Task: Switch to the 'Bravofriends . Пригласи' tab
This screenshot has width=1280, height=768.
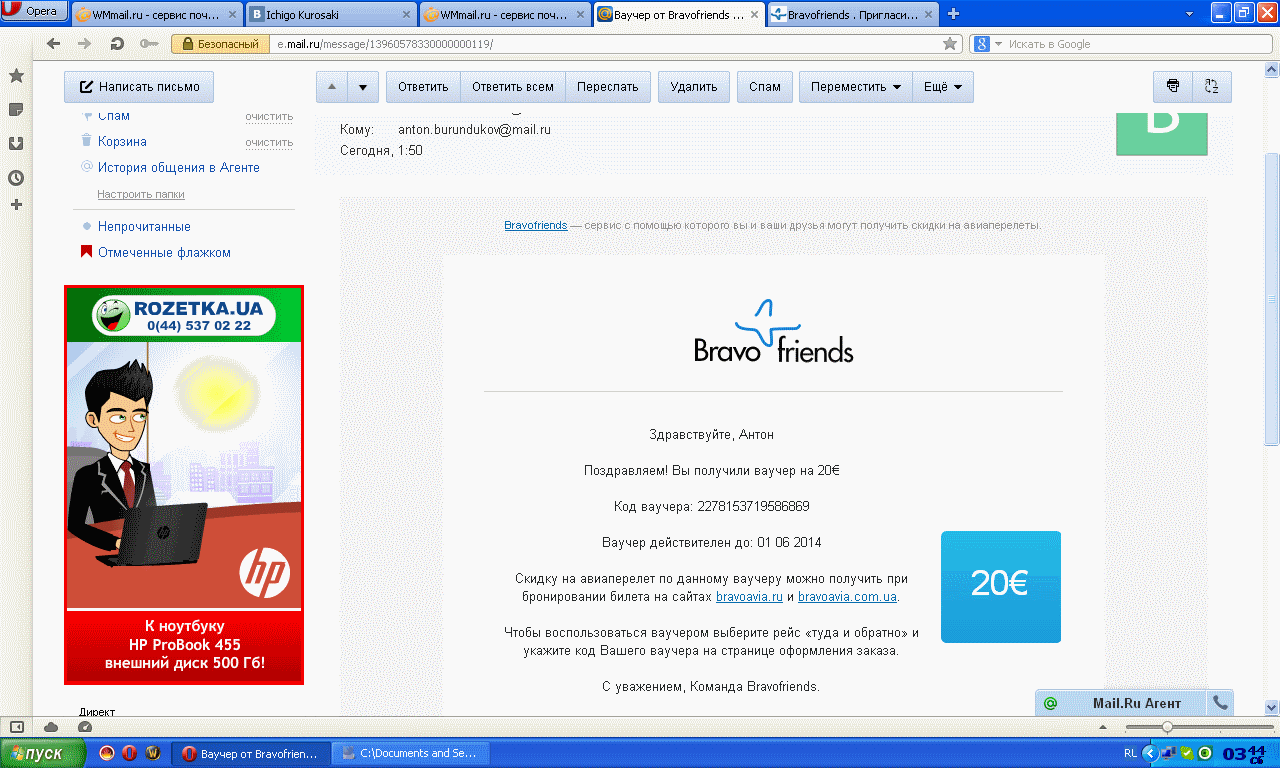Action: [853, 14]
